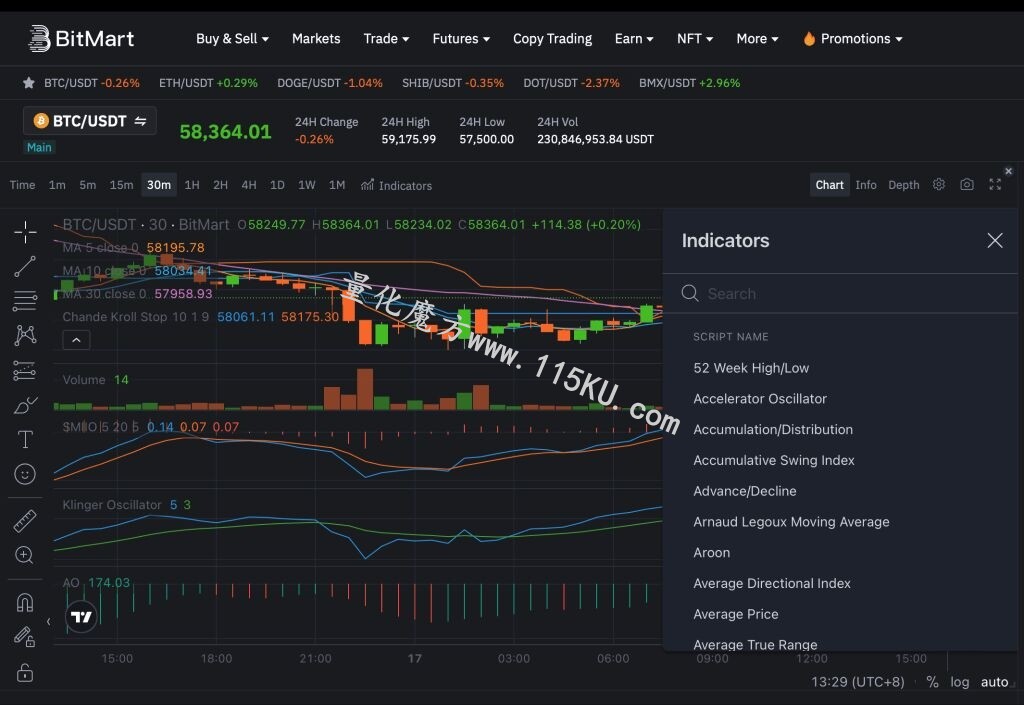Expand the NFT dropdown menu
1024x705 pixels.
click(x=695, y=39)
